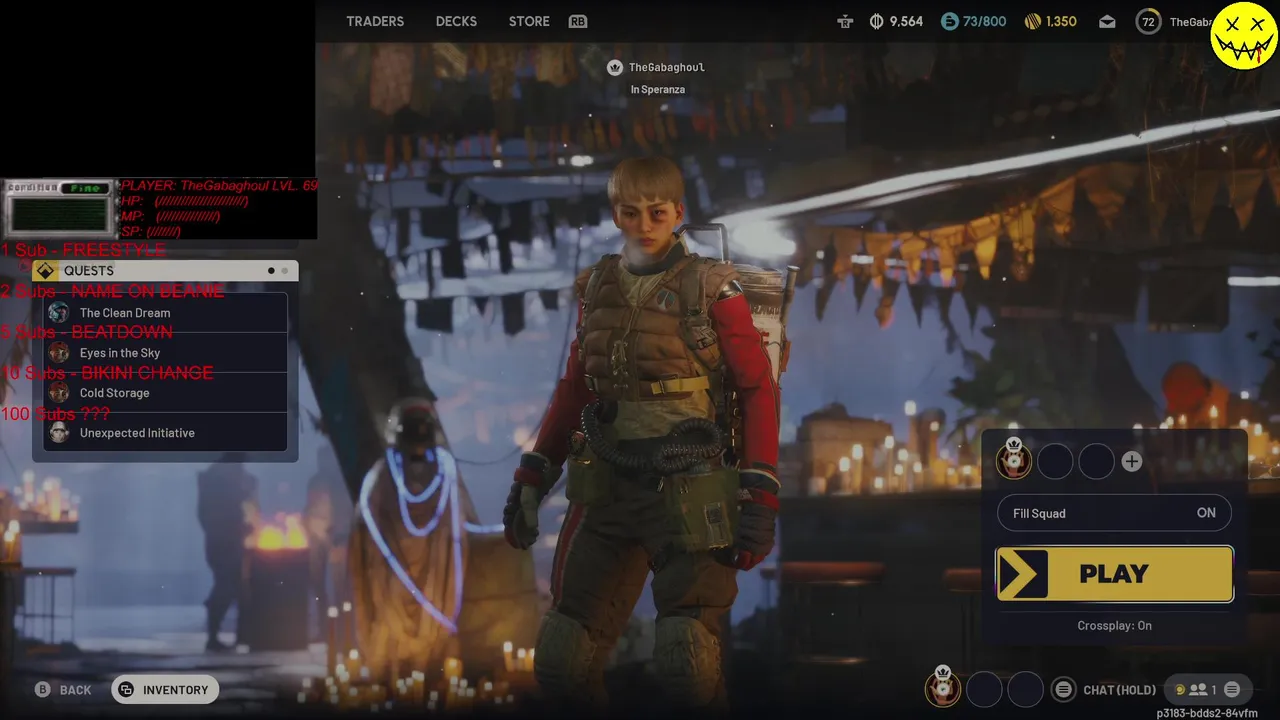Click the squad leader avatar beside the CHAT button
Image resolution: width=1280 pixels, height=720 pixels.
pos(942,688)
